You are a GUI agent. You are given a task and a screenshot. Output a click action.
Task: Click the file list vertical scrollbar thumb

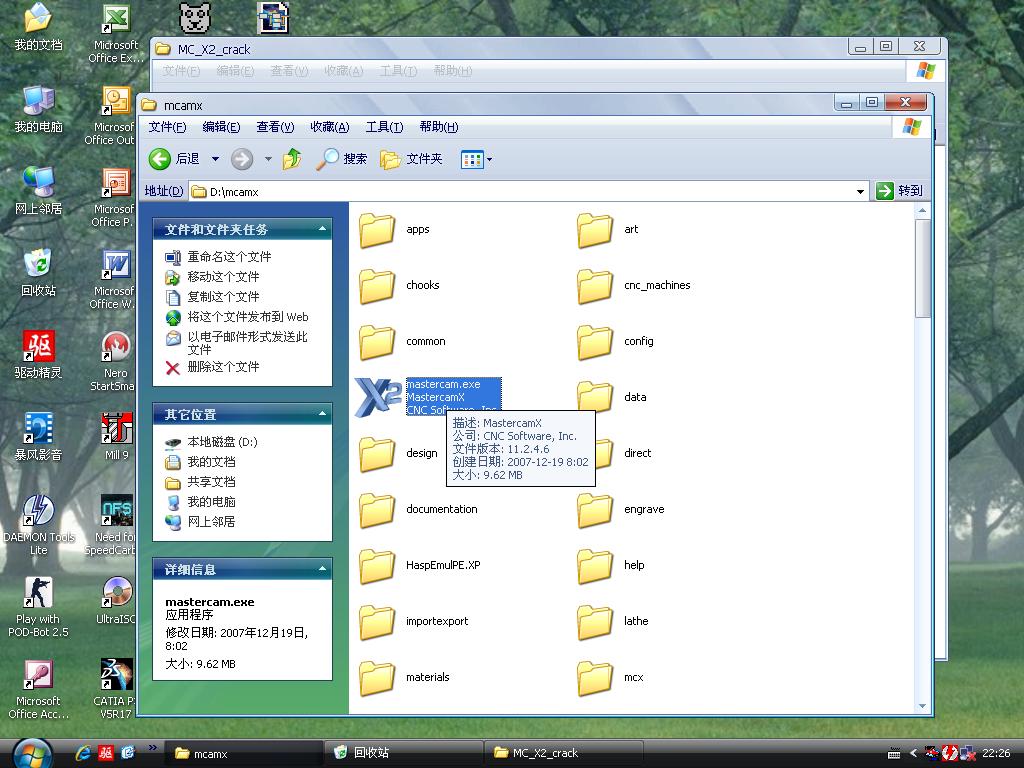(922, 268)
